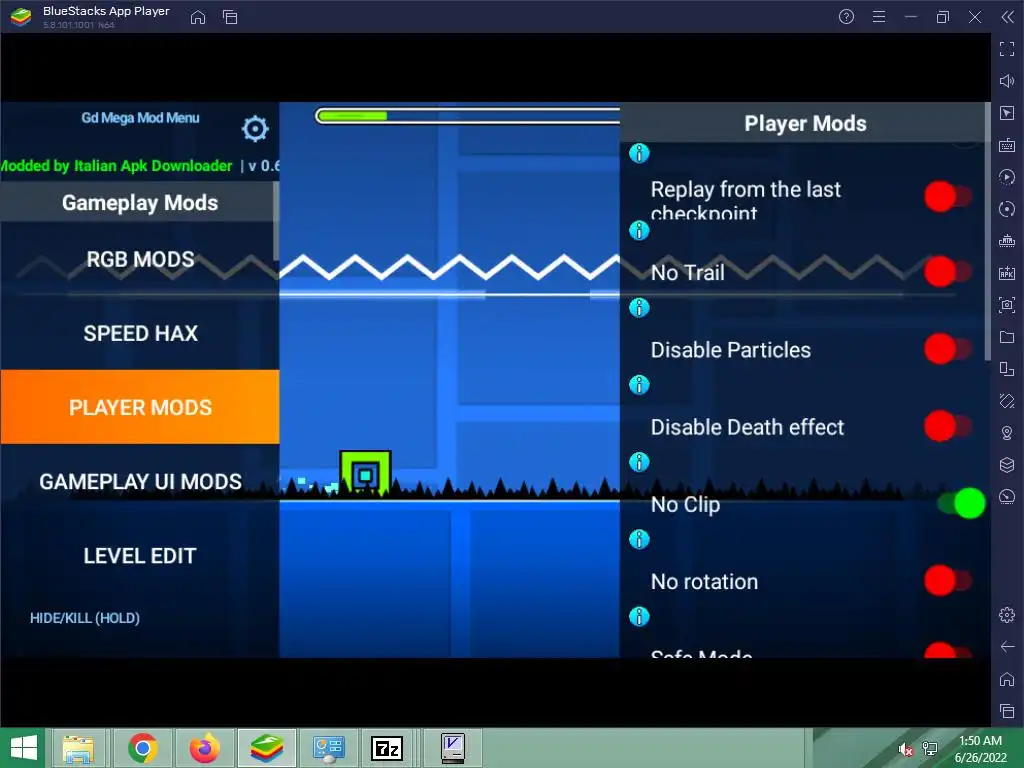Open the media manager folder icon
The width and height of the screenshot is (1024, 768).
pos(1007,337)
